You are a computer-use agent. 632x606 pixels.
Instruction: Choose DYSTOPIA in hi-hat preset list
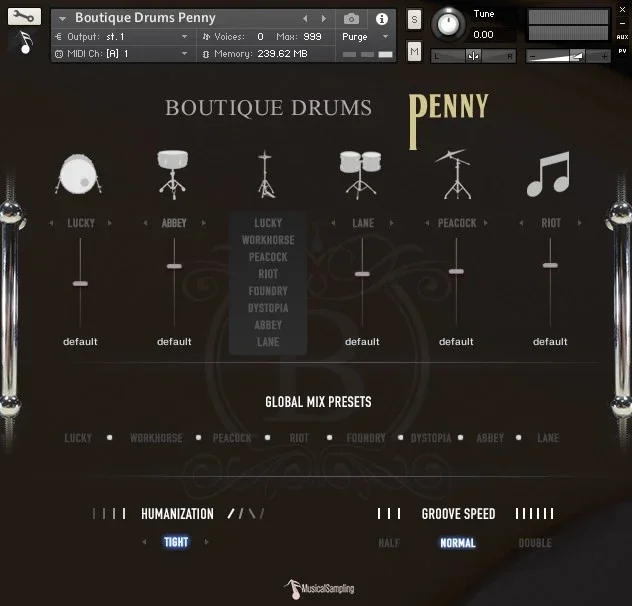point(268,308)
